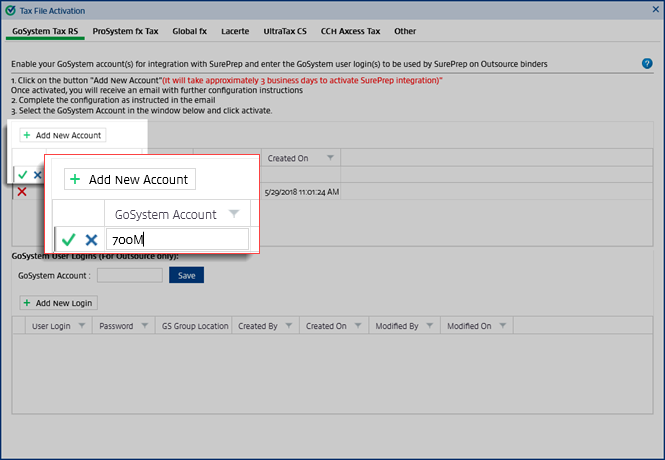Click the red X delete icon in the account row
This screenshot has width=665, height=460.
(x=22, y=191)
